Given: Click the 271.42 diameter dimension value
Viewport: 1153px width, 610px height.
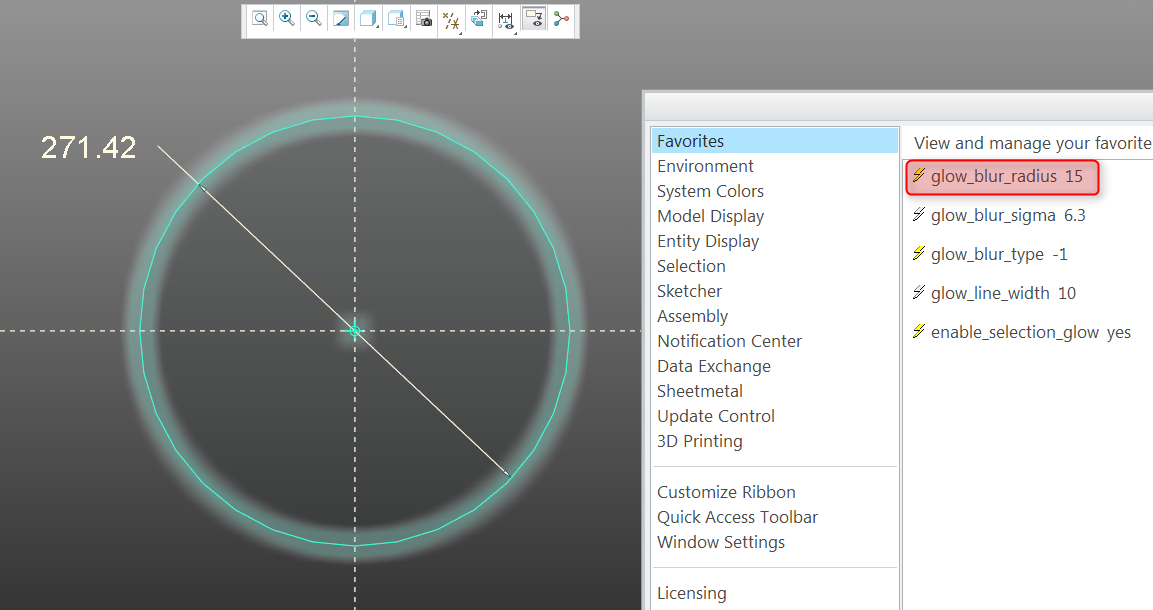Looking at the screenshot, I should (x=88, y=148).
